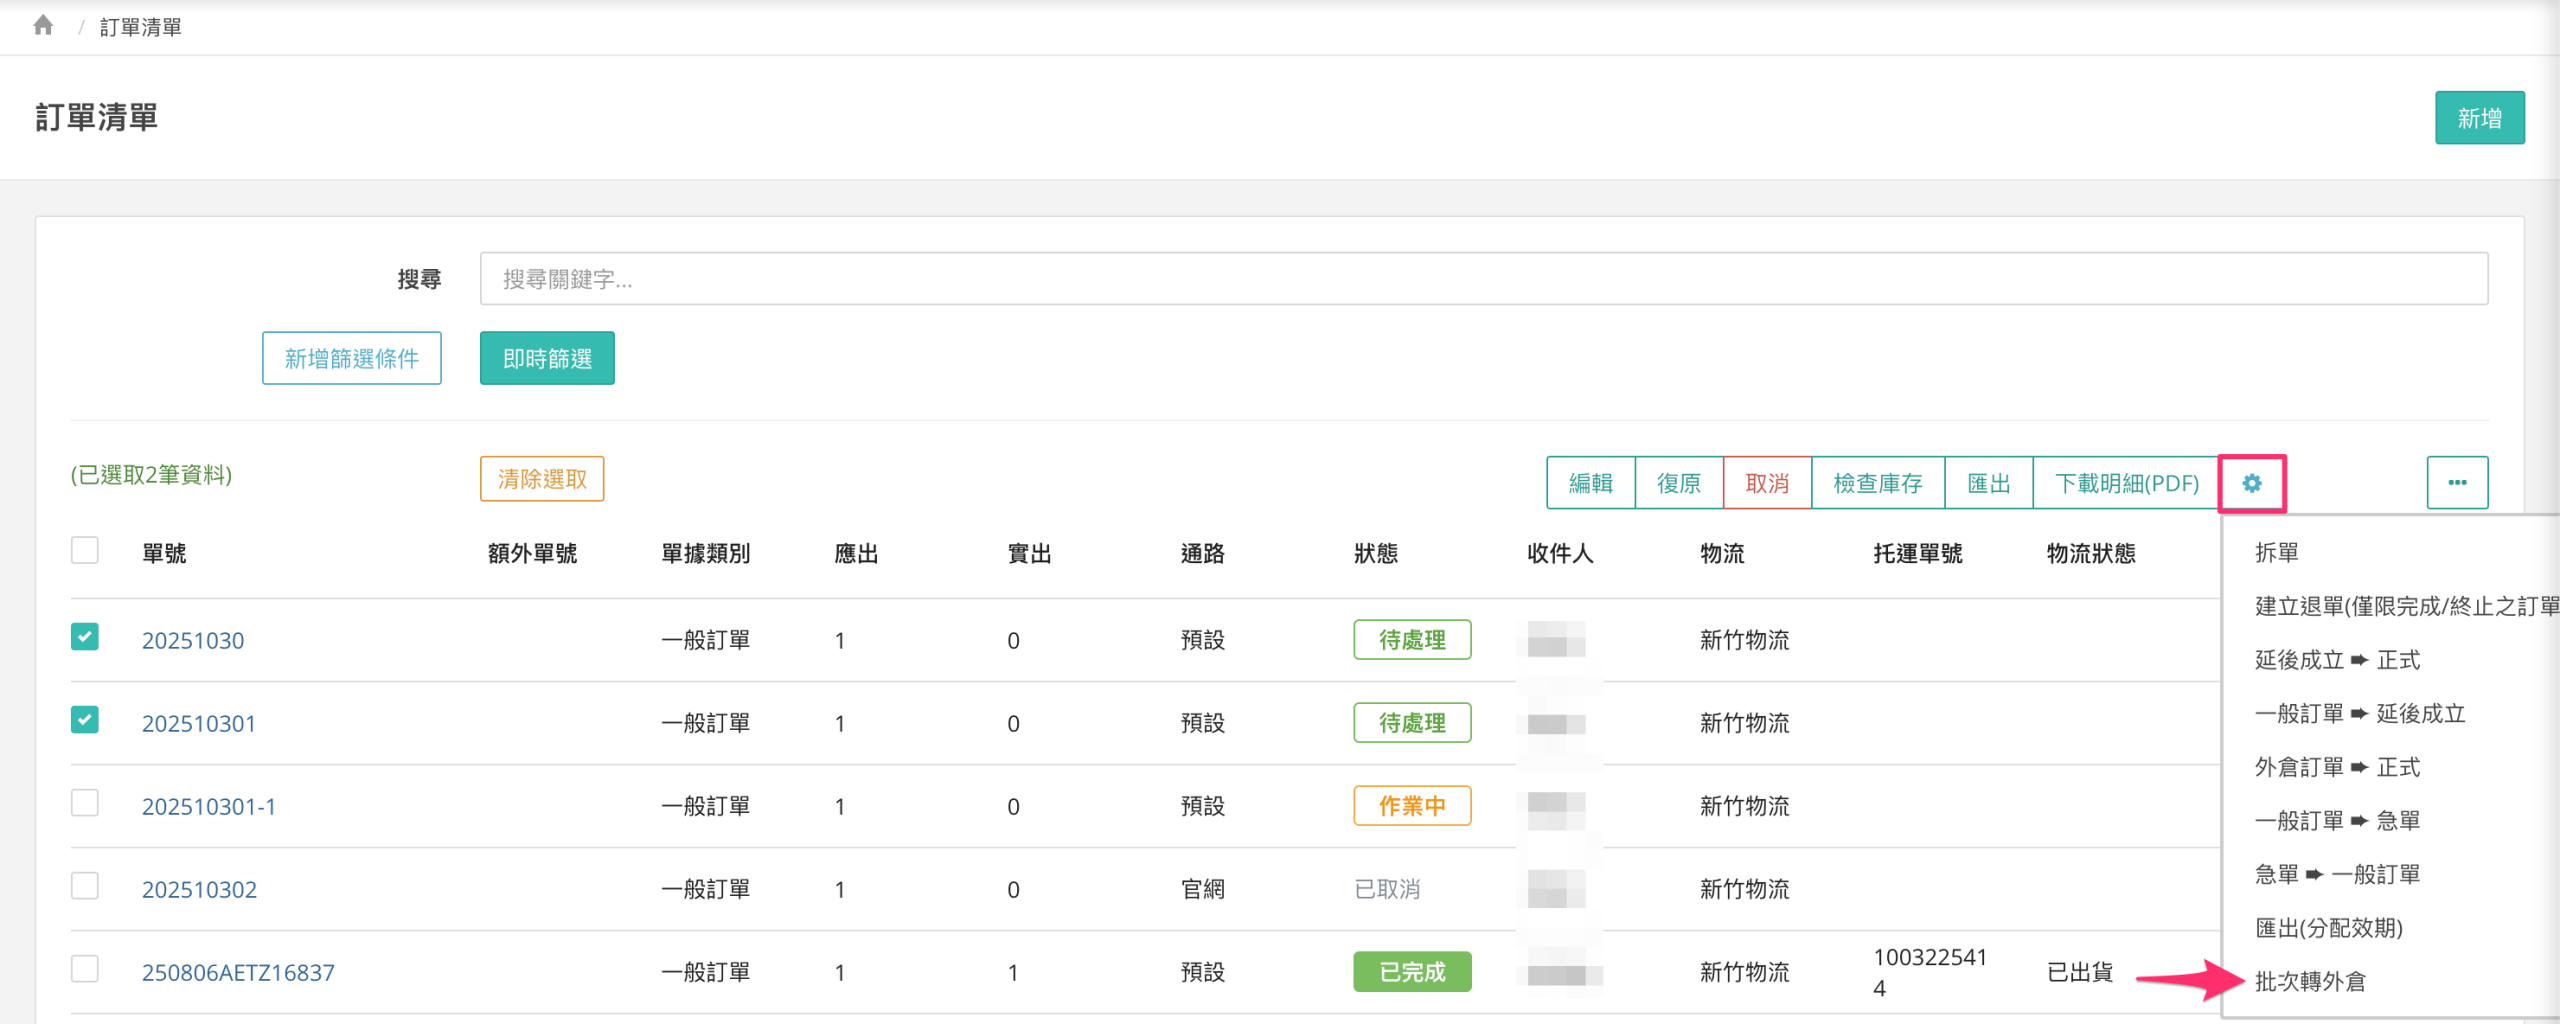This screenshot has width=2560, height=1024.
Task: Click 清除選取 to clear selection
Action: (542, 479)
